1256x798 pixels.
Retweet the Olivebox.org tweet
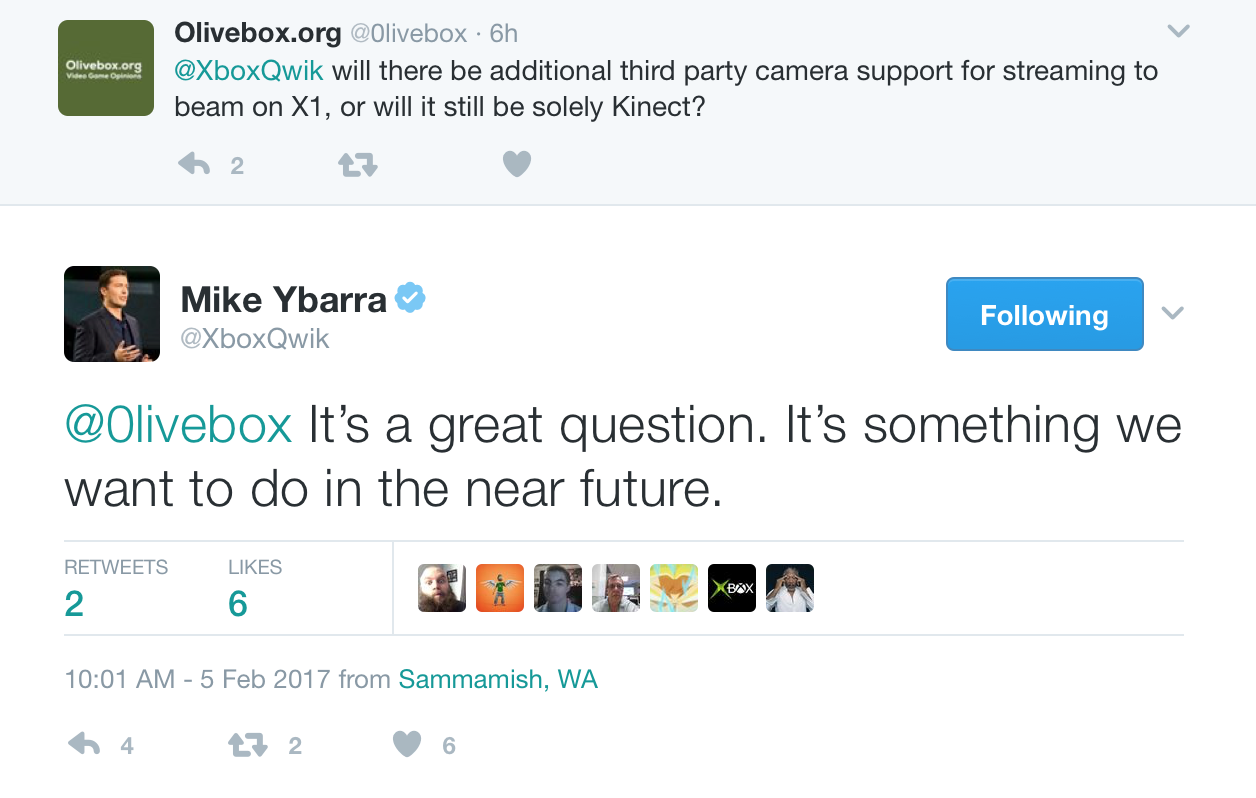(357, 164)
